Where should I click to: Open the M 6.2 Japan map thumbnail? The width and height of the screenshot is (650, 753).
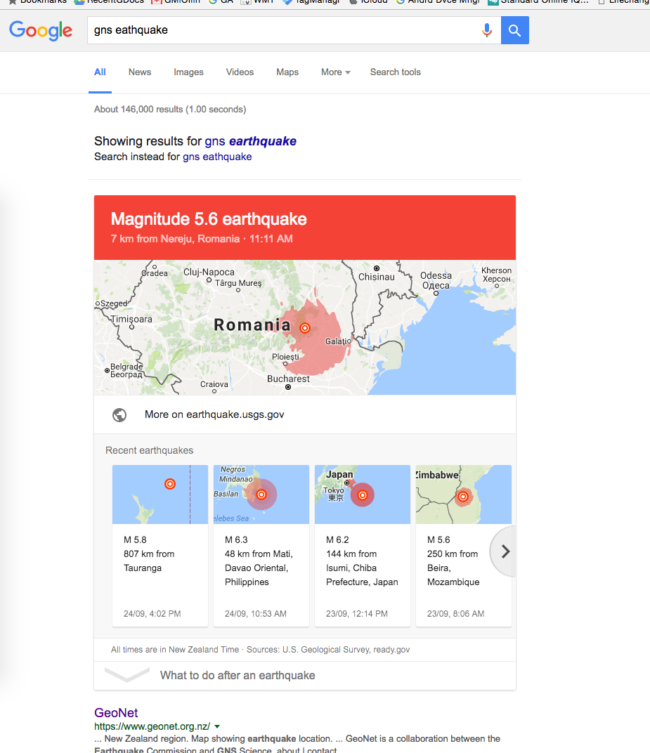[x=362, y=494]
